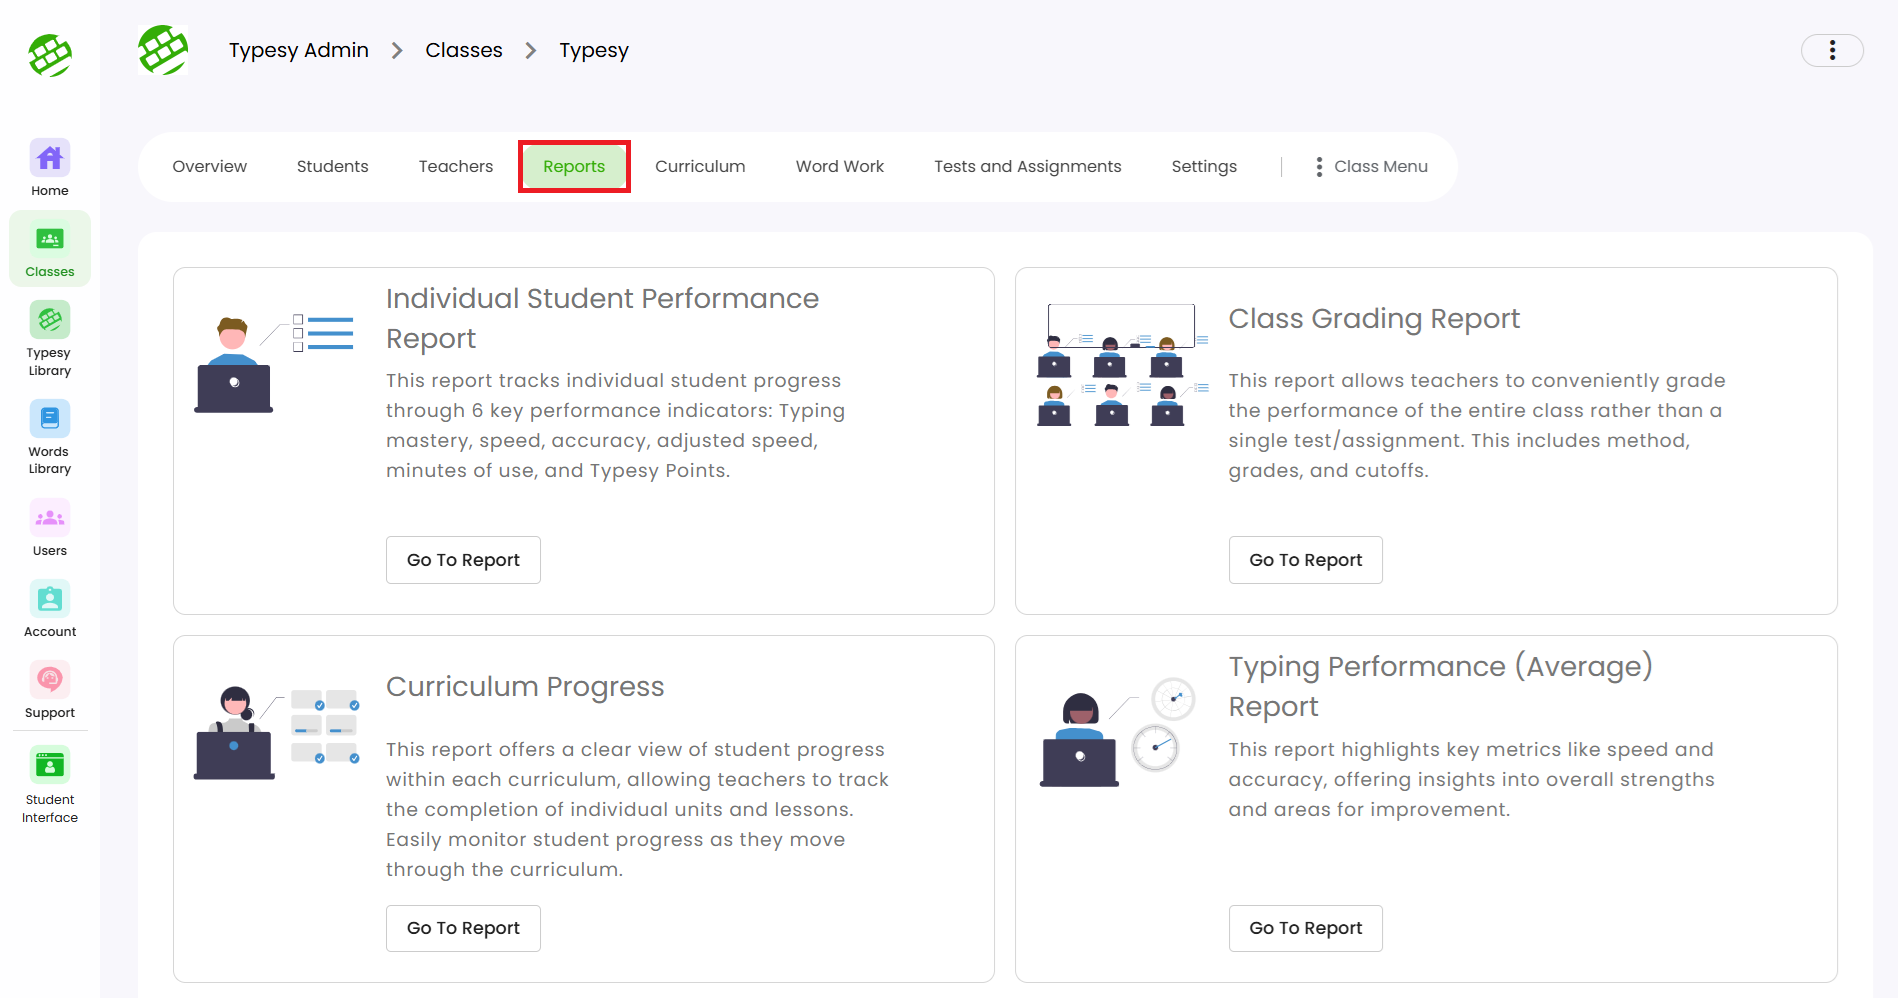Screen dimensions: 1898x998
Task: Click Classes in the breadcrumb
Action: [x=464, y=50]
